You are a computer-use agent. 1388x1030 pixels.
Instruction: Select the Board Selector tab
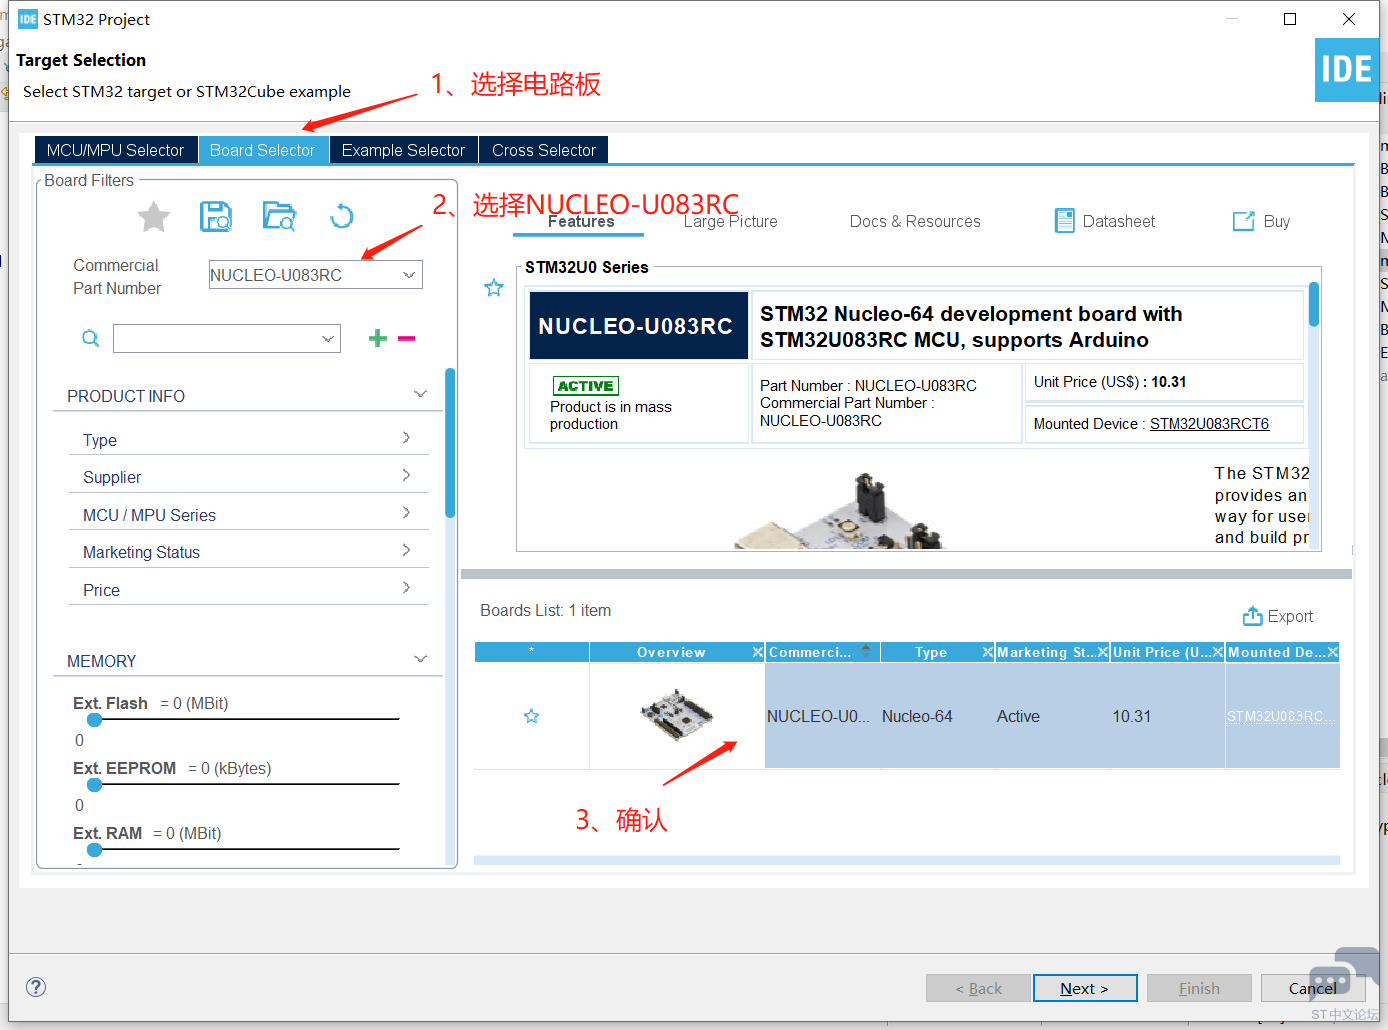[263, 150]
